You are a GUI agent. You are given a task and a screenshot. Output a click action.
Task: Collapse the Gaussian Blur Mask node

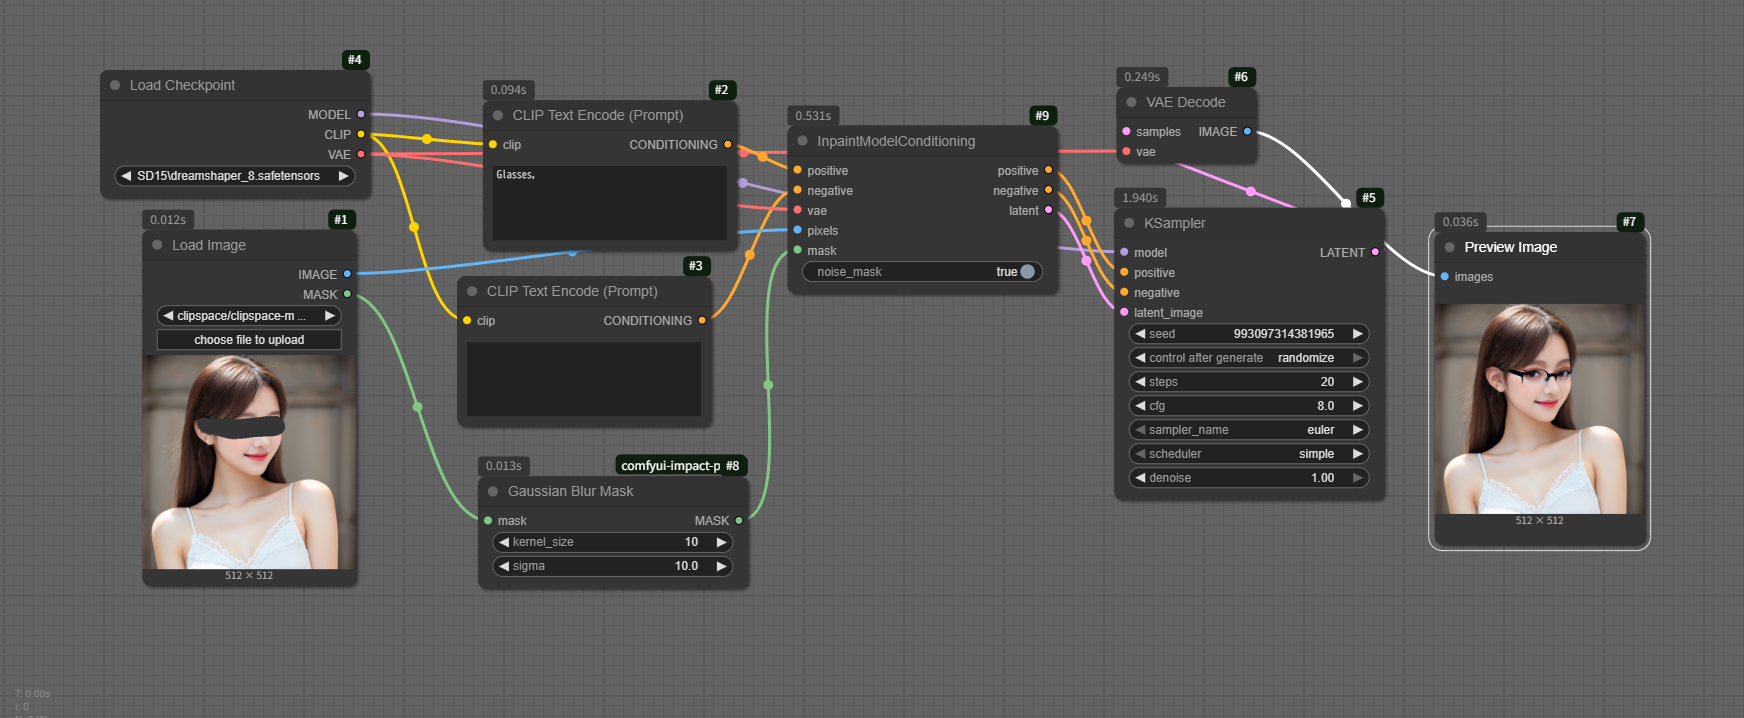pos(493,492)
